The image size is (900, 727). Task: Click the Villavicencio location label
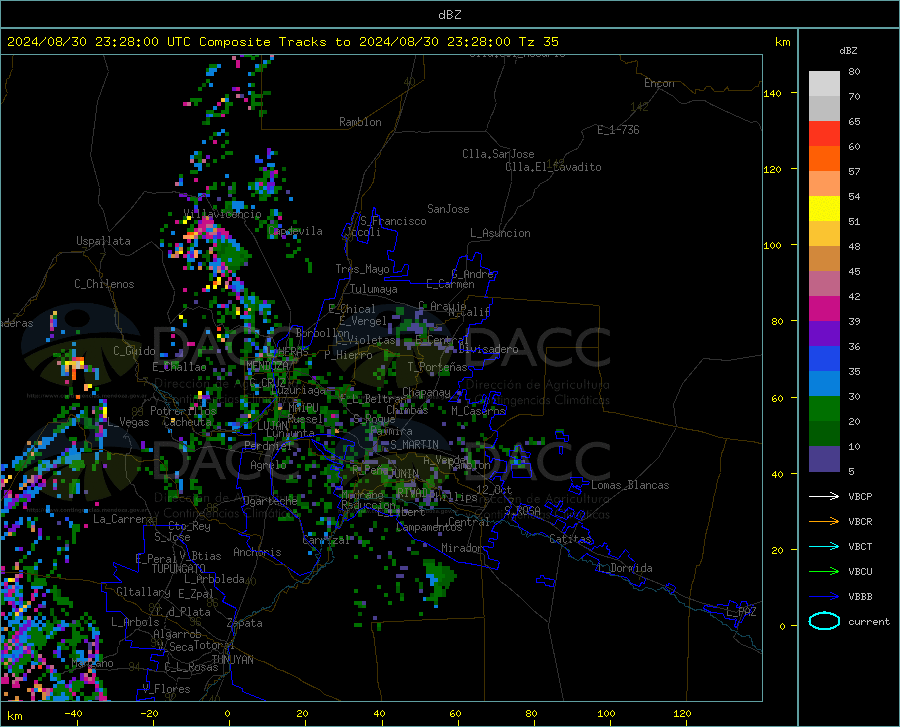(222, 214)
